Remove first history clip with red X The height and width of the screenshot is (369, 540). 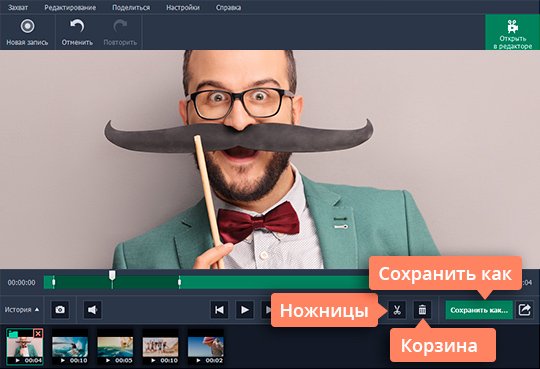point(38,333)
